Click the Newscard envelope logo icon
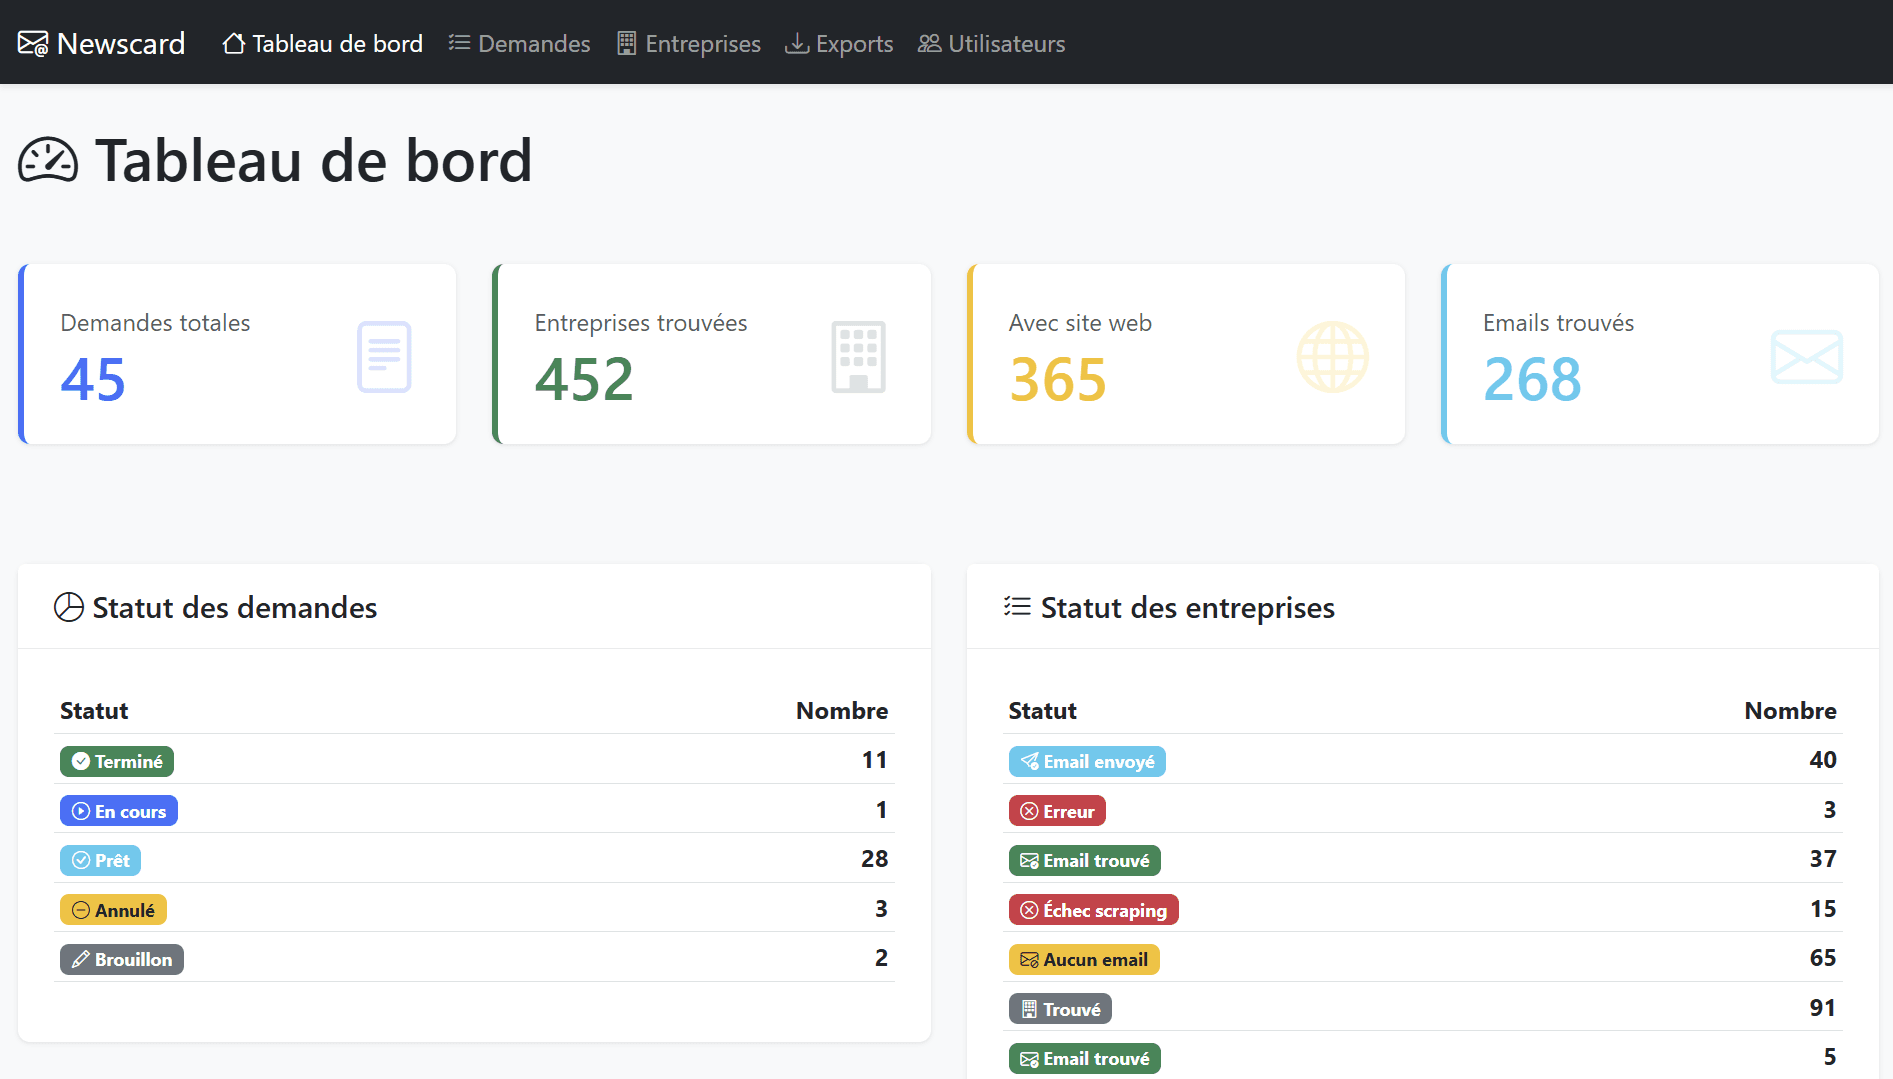This screenshot has height=1079, width=1893. [33, 43]
